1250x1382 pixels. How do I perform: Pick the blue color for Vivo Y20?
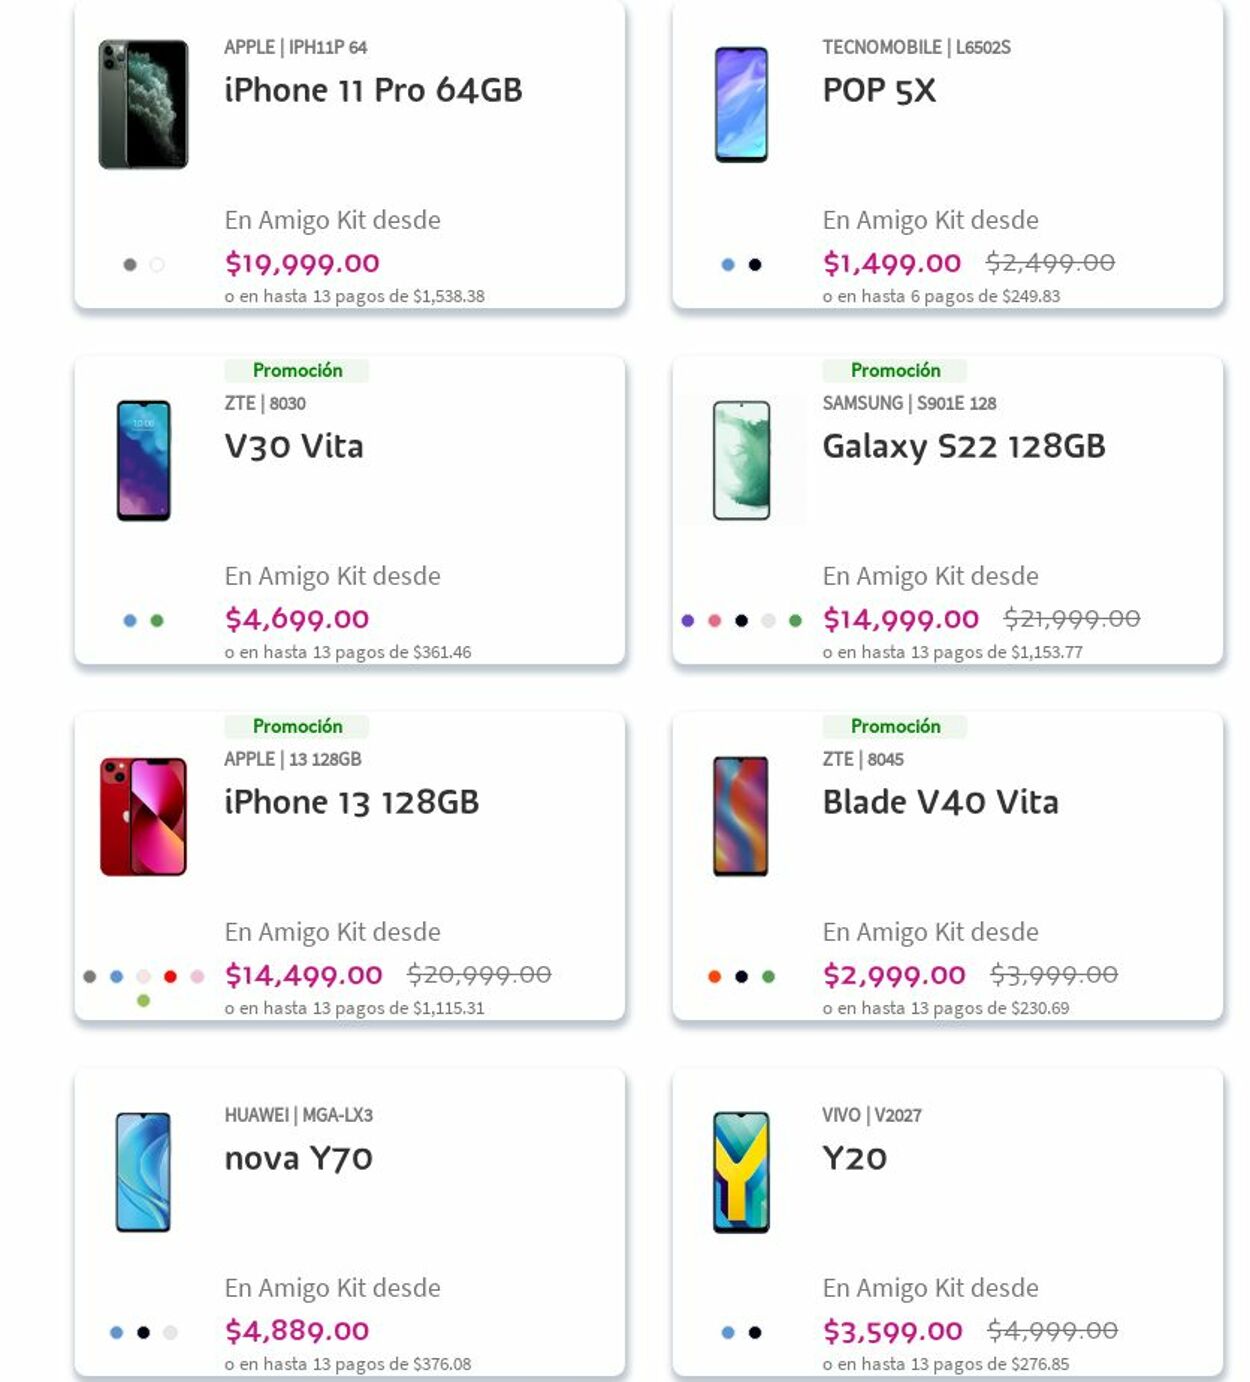728,1333
